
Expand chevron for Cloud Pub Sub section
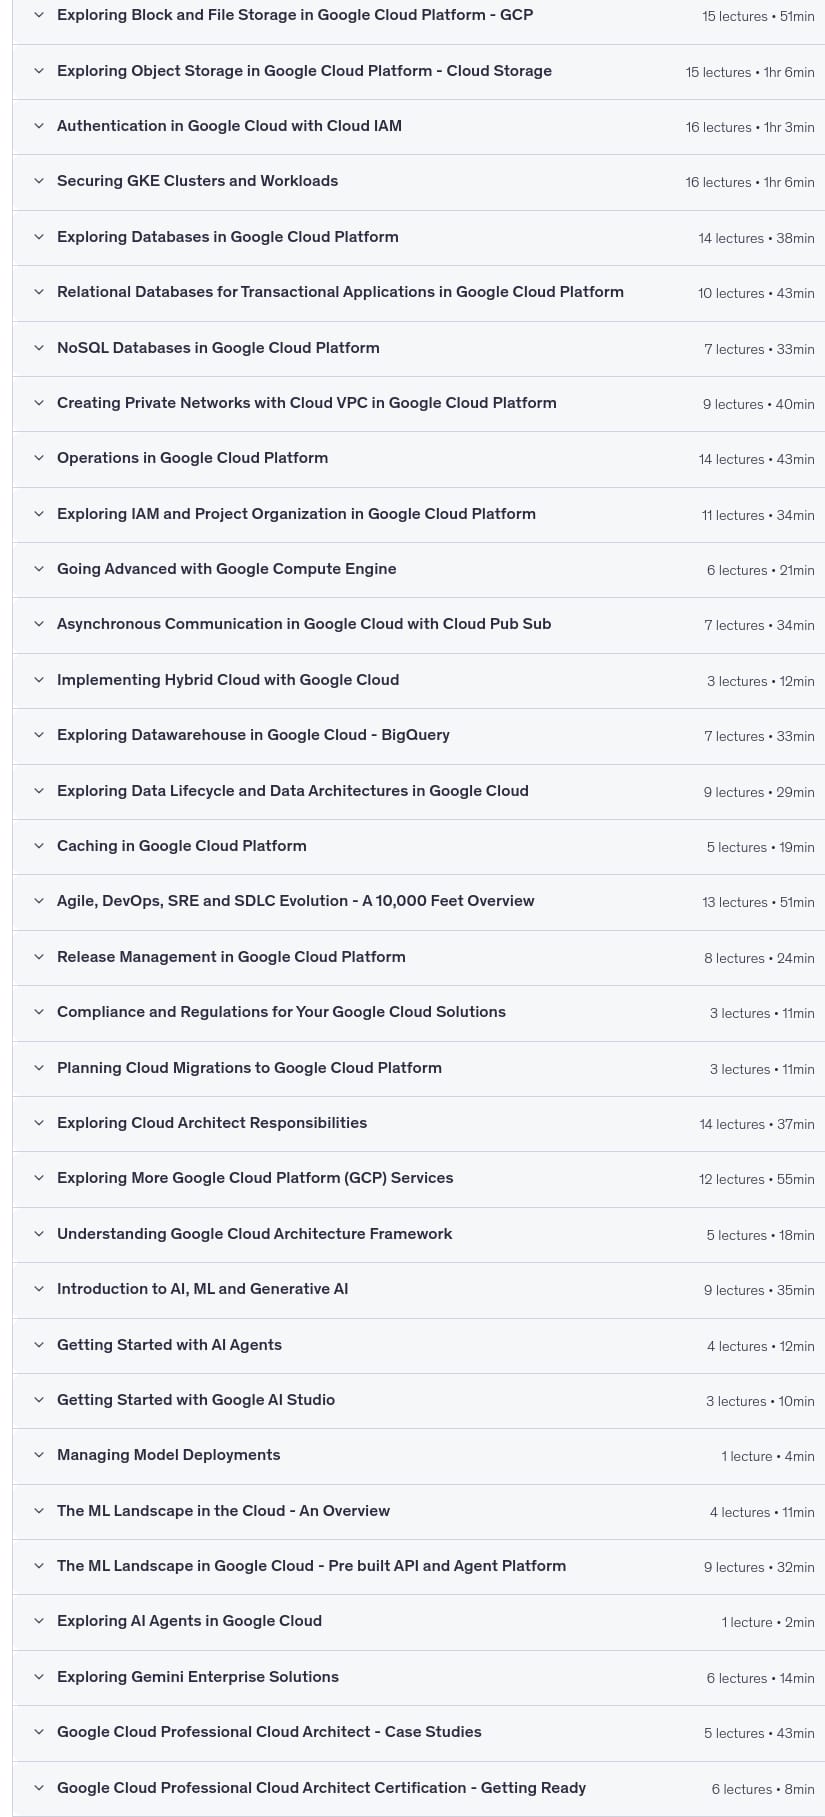pyautogui.click(x=39, y=624)
